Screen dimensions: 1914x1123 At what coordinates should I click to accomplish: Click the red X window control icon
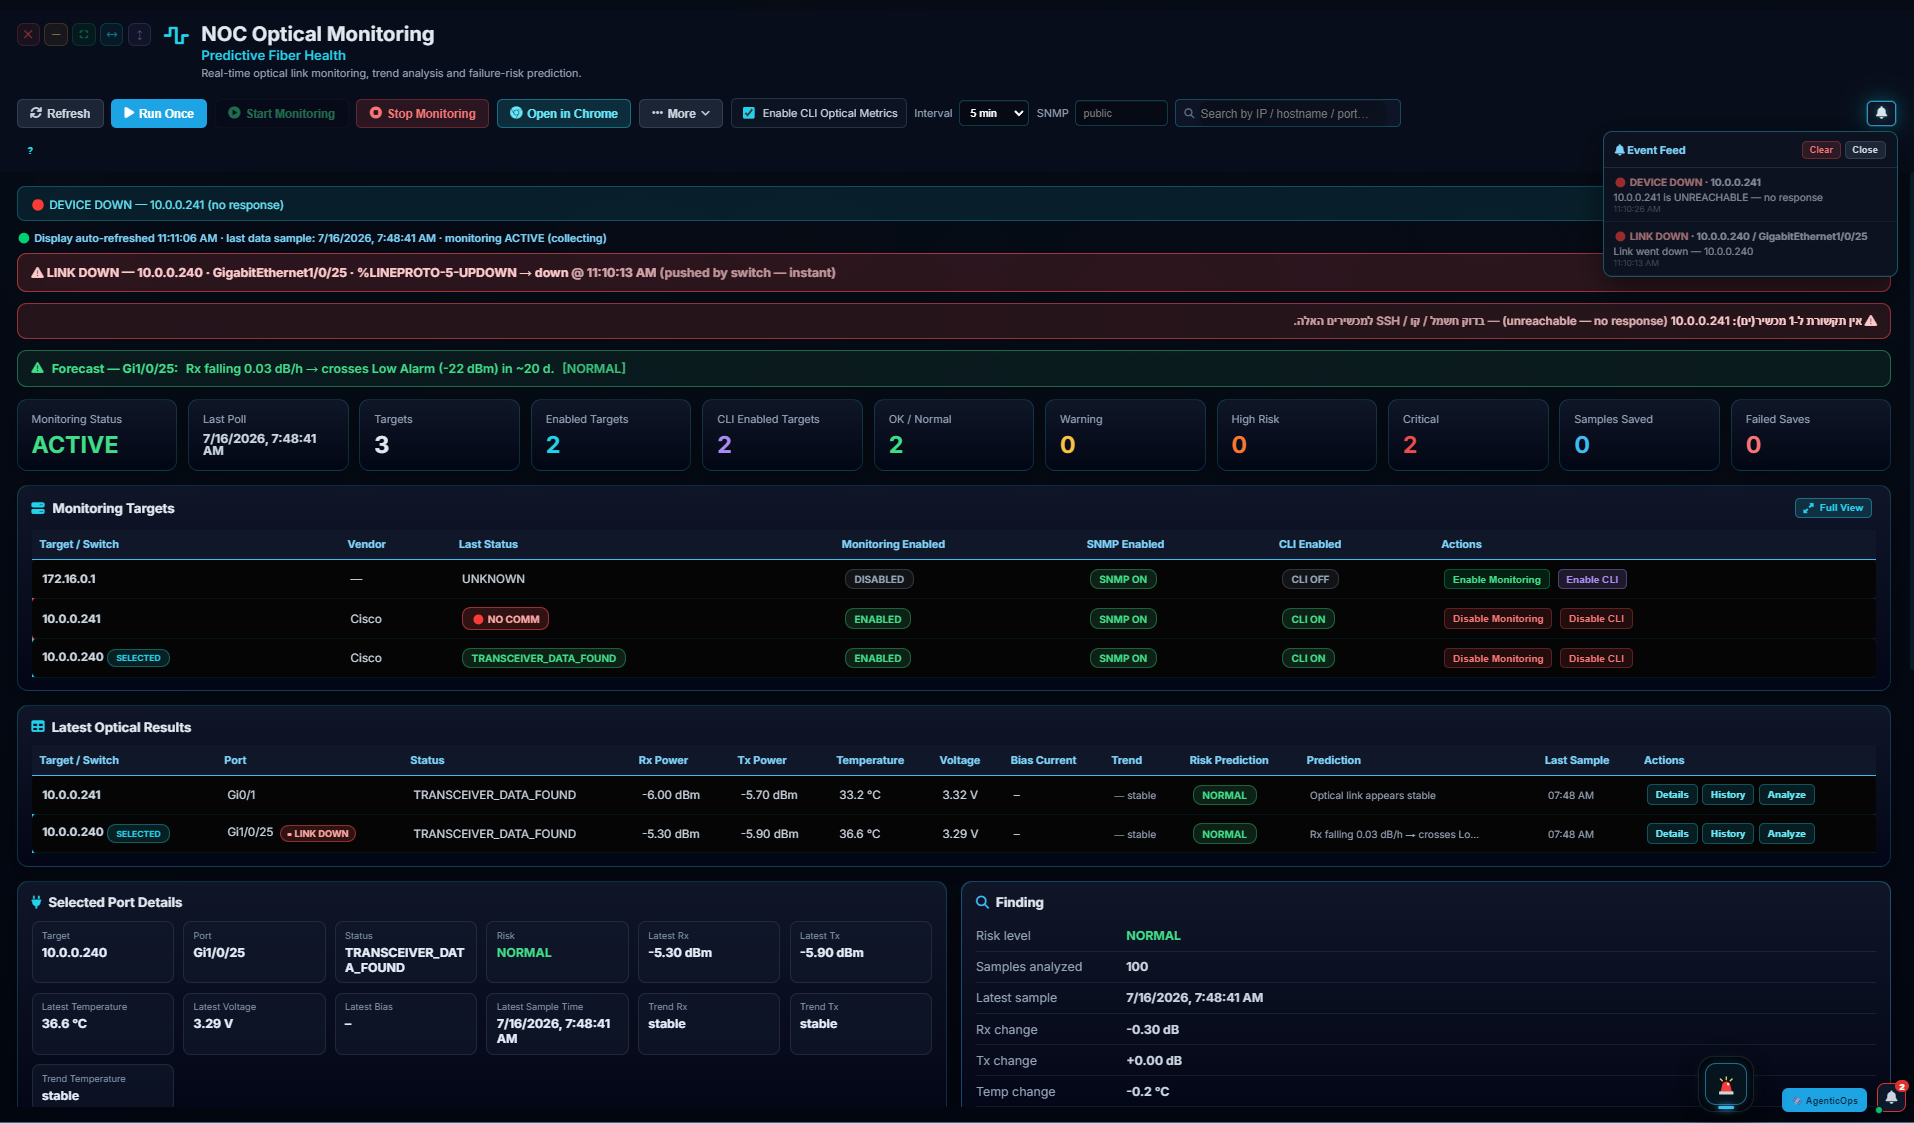(x=28, y=35)
